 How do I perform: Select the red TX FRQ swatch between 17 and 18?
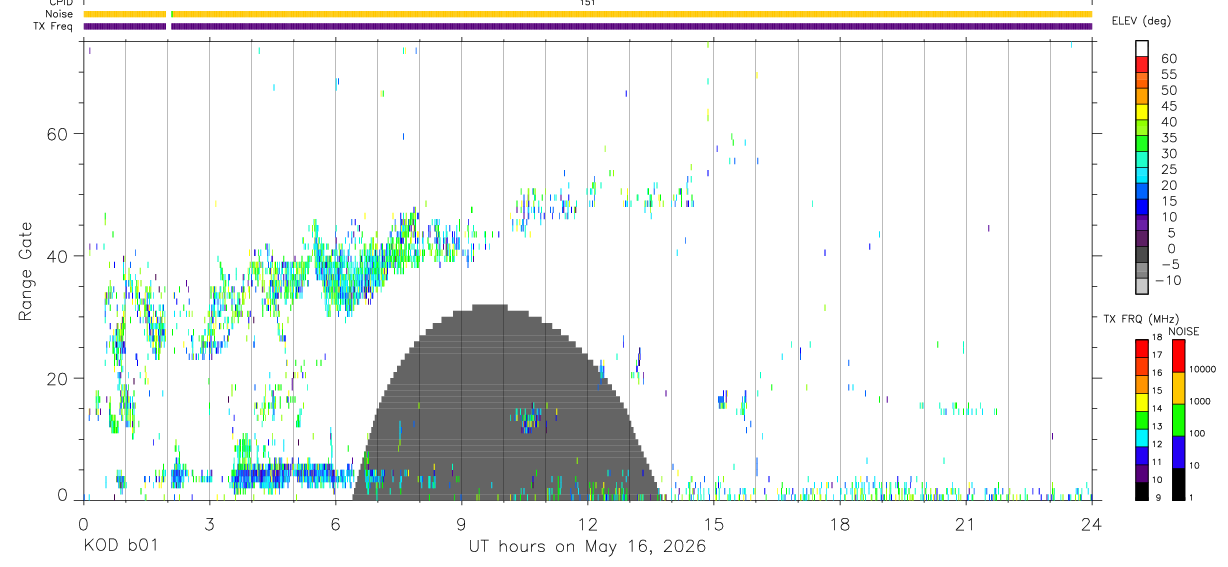coord(1142,348)
